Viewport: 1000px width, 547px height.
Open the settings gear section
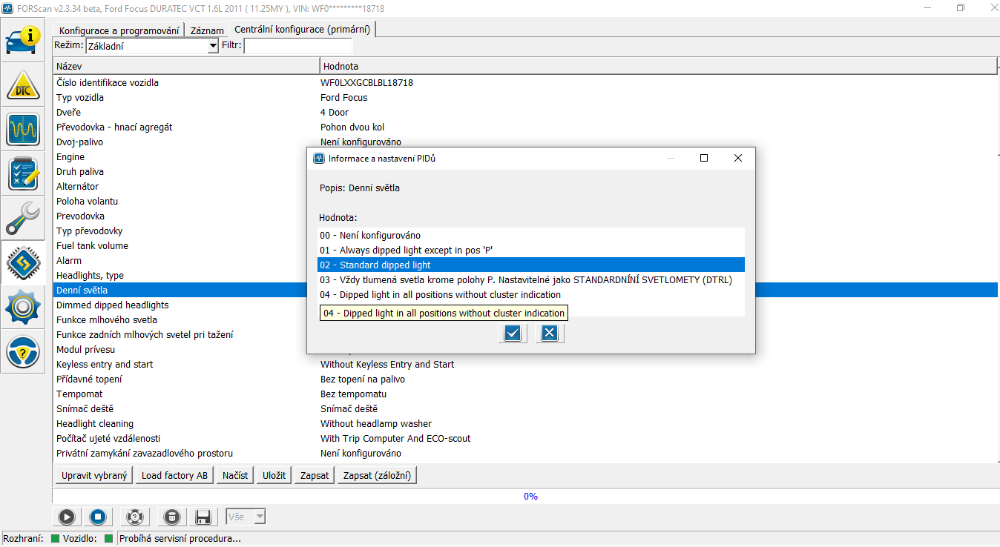click(22, 306)
